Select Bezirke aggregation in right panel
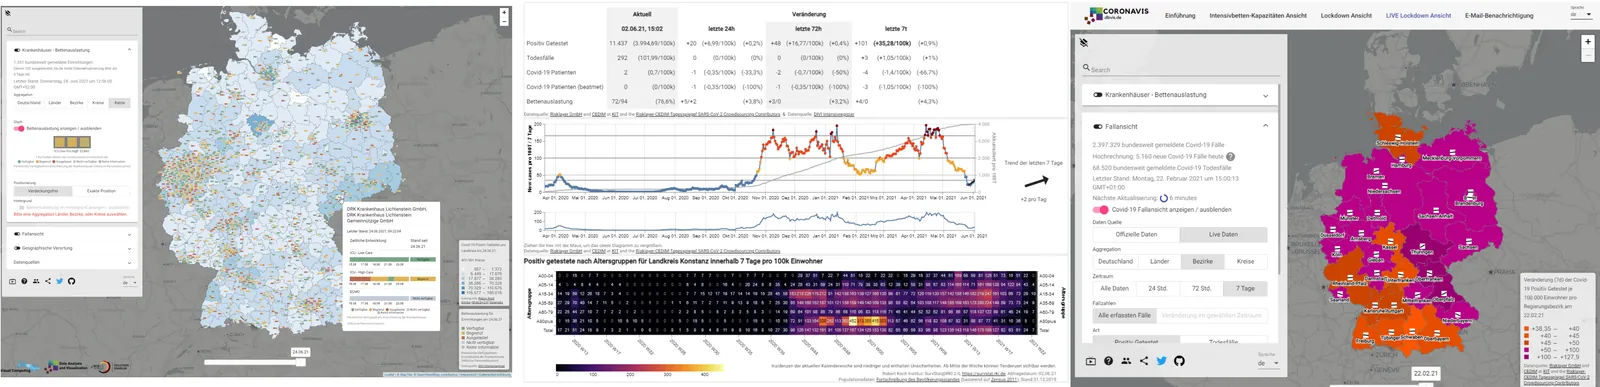 1202,261
